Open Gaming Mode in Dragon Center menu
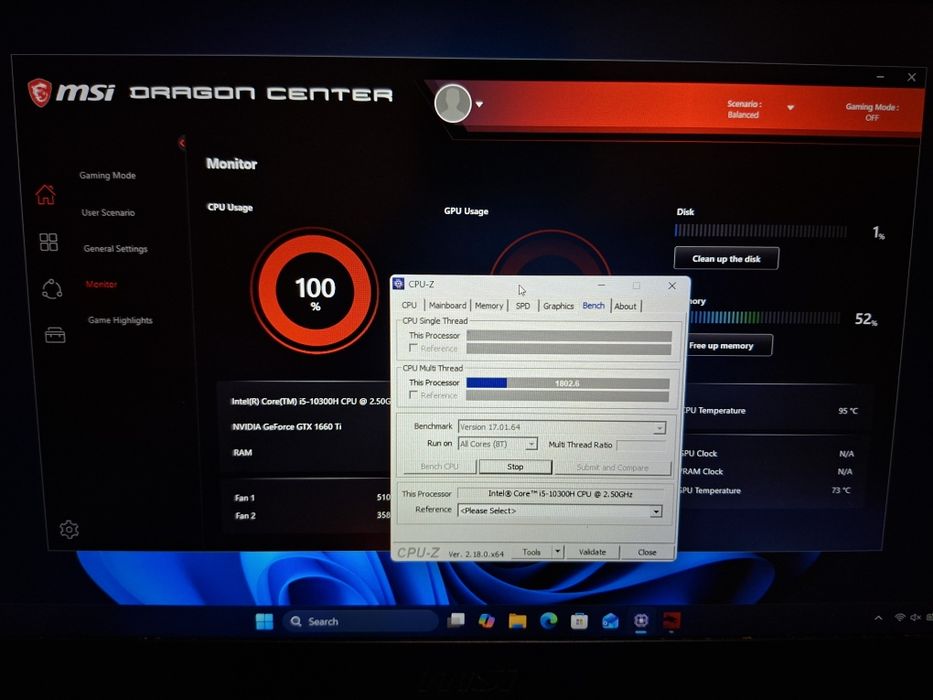The height and width of the screenshot is (700, 933). (x=108, y=176)
